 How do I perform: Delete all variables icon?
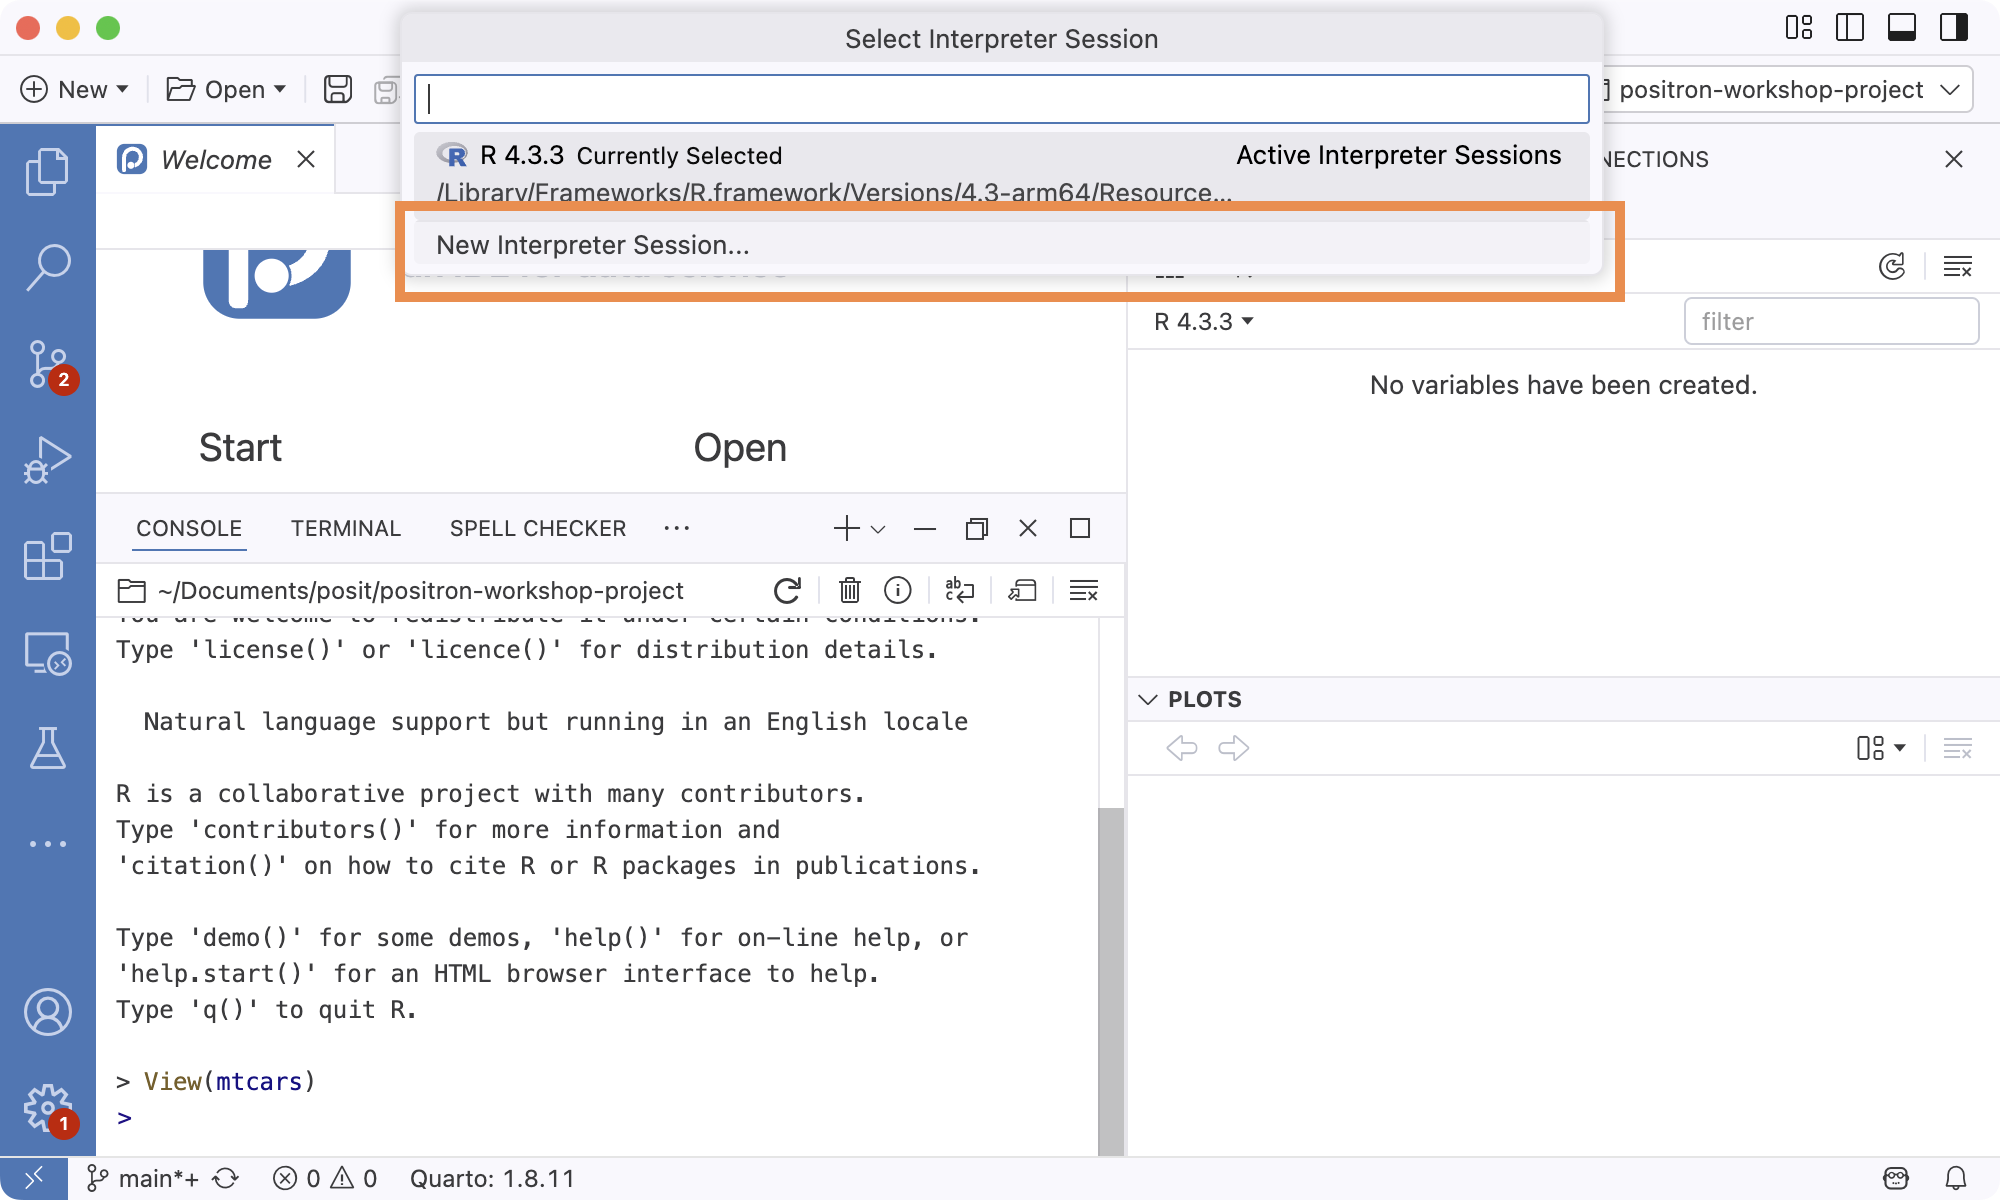[x=1958, y=266]
